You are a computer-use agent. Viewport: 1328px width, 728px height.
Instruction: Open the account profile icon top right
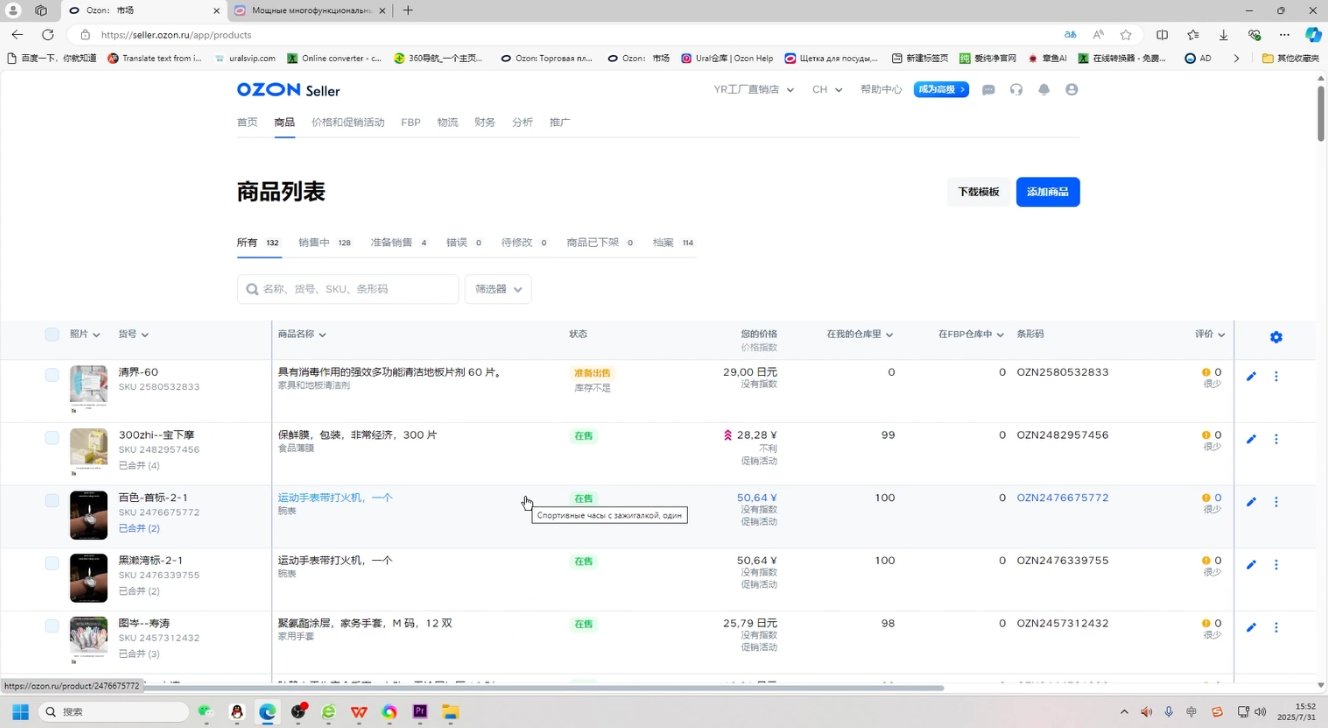(1071, 89)
